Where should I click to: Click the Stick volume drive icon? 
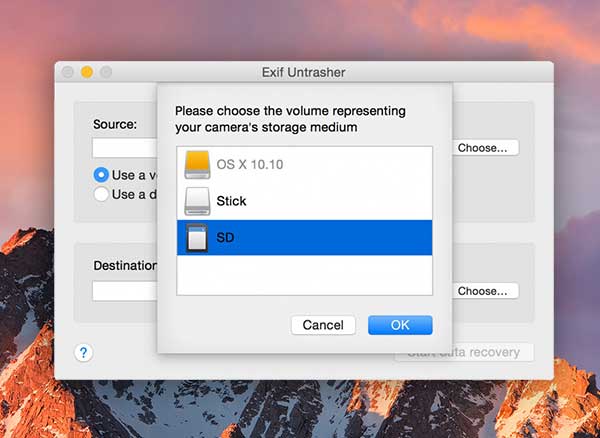pyautogui.click(x=197, y=201)
